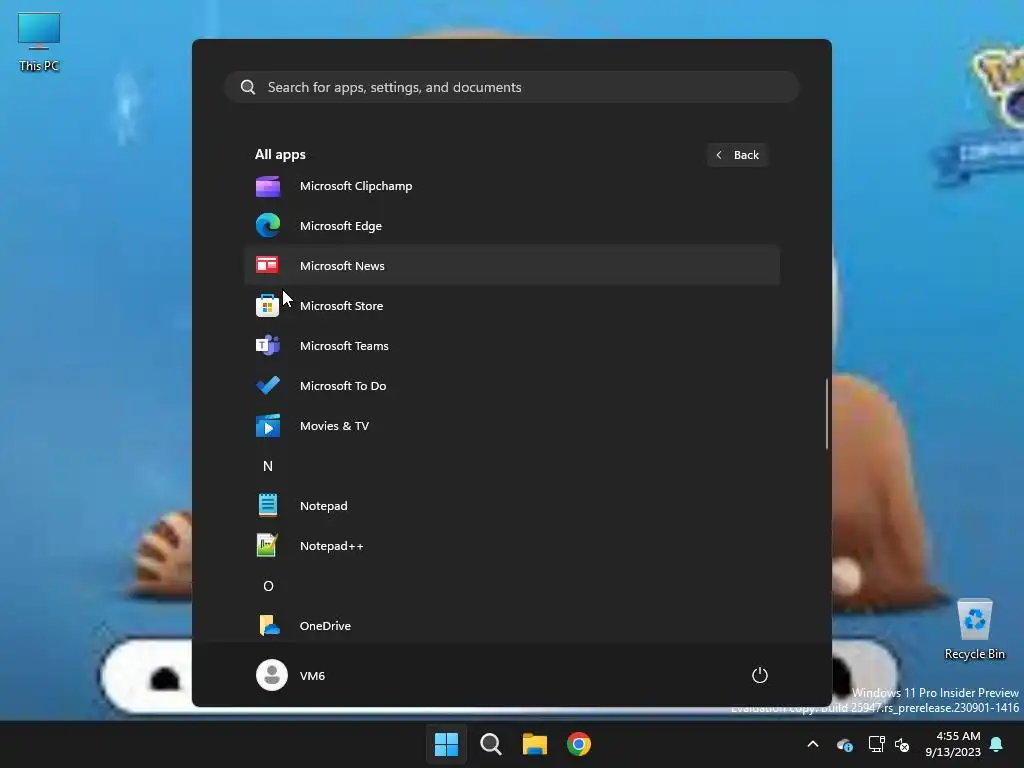Click the "Movies & TV" label
The height and width of the screenshot is (768, 1024).
334,426
